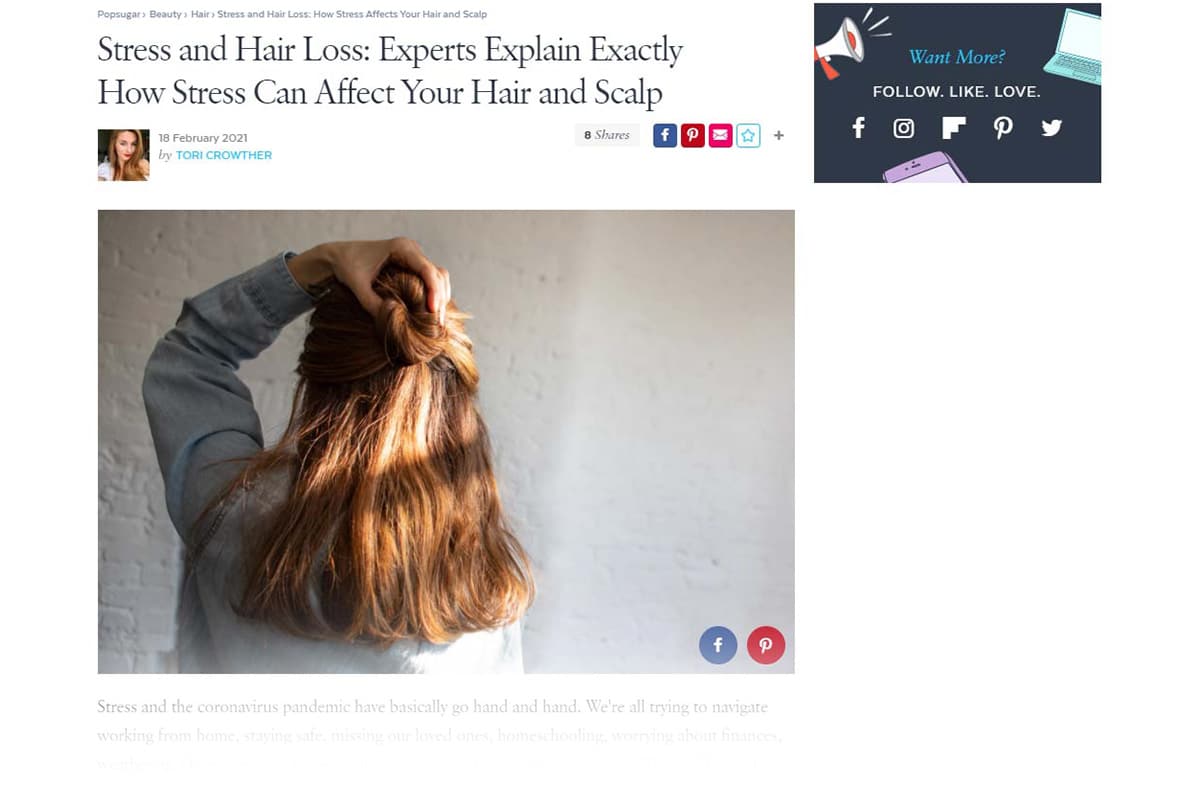
Task: Open Flipboard icon in Want More banner
Action: [x=954, y=128]
